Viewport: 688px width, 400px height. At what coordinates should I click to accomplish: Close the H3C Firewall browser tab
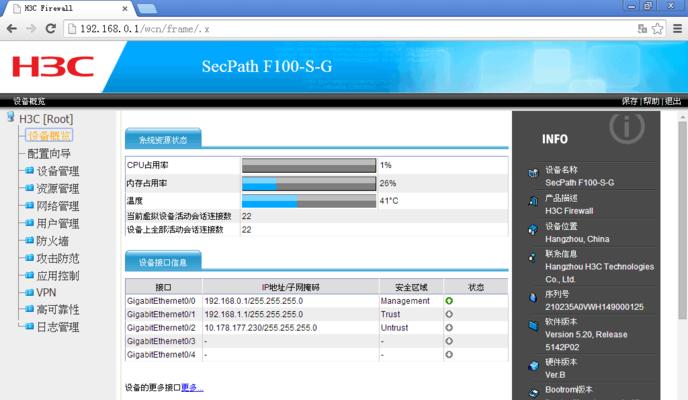click(125, 8)
